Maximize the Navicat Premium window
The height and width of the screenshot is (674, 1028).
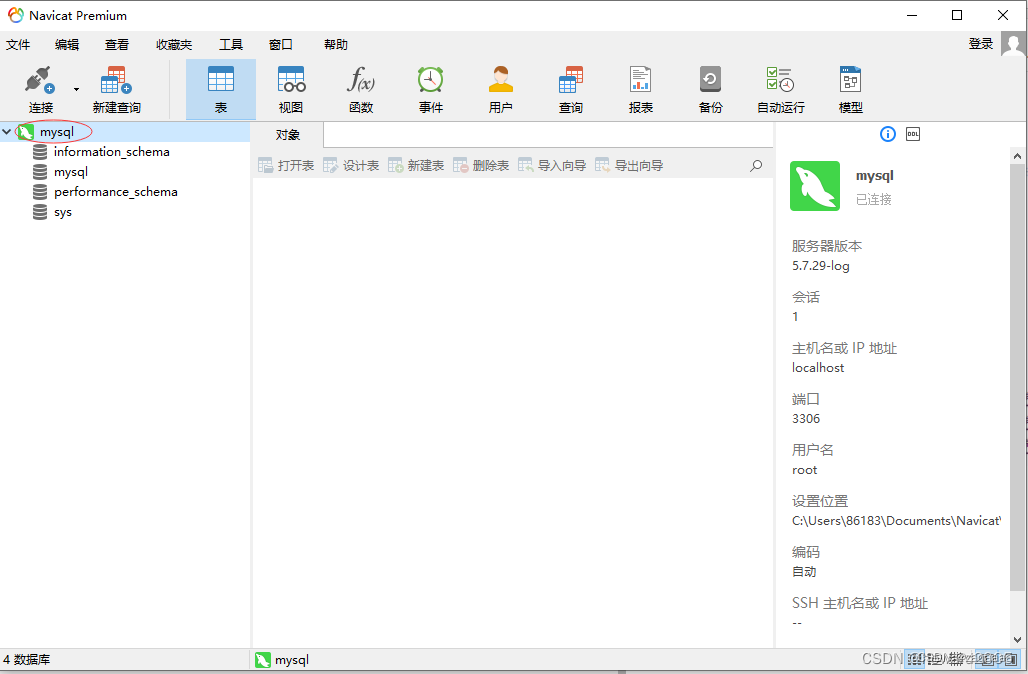[x=957, y=15]
